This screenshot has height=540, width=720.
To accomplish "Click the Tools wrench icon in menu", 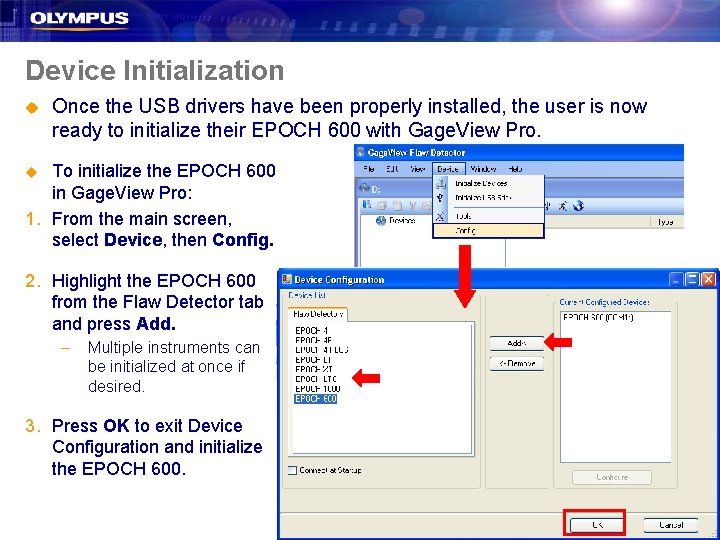I will tap(440, 216).
